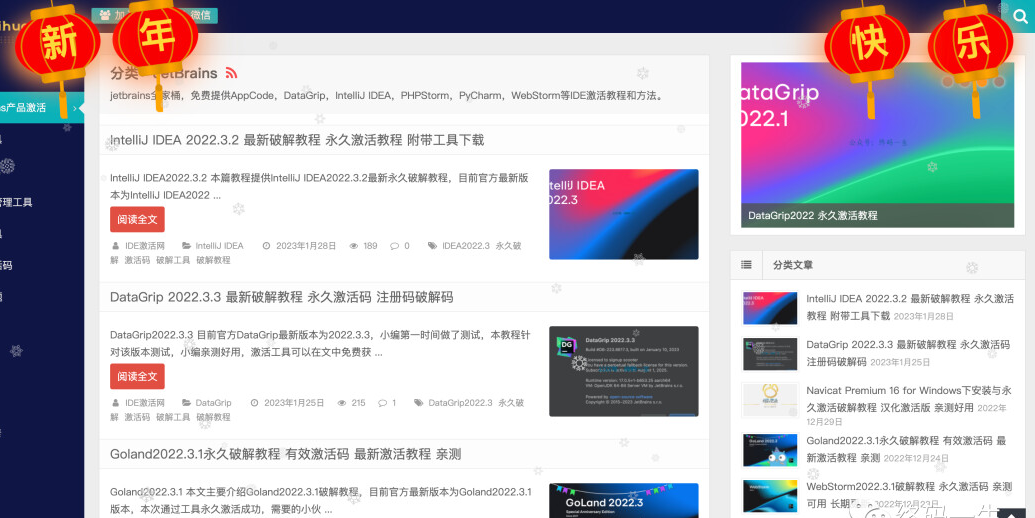This screenshot has height=518, width=1035.
Task: Open the DataGrip 2022.3.3 about-dialog thumbnail
Action: (x=624, y=371)
